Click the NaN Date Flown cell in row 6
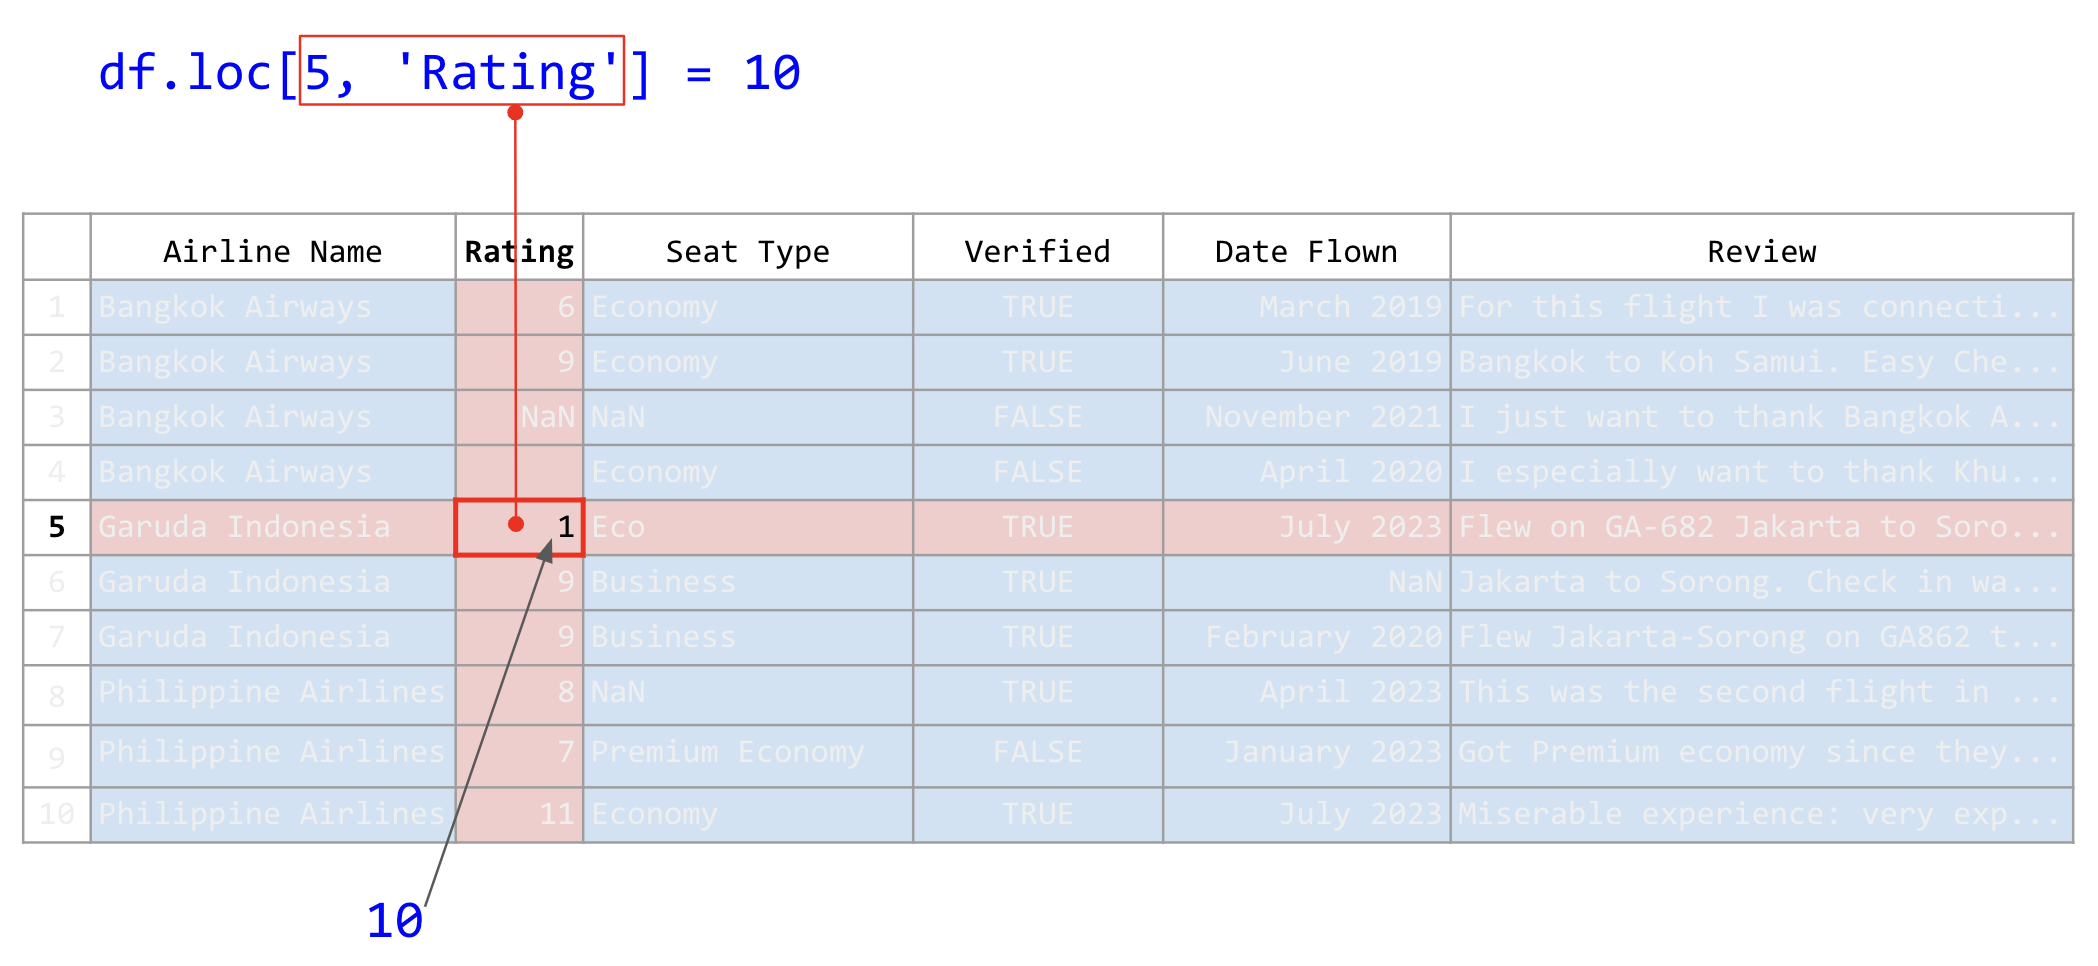2098x966 pixels. (1307, 582)
